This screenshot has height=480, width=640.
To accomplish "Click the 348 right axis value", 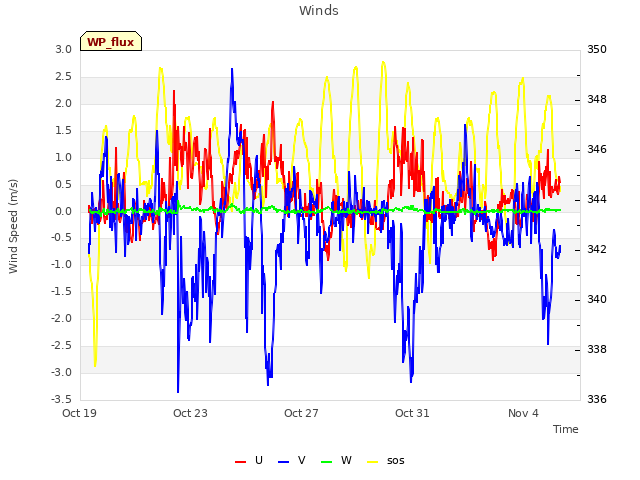I will click(x=597, y=99).
